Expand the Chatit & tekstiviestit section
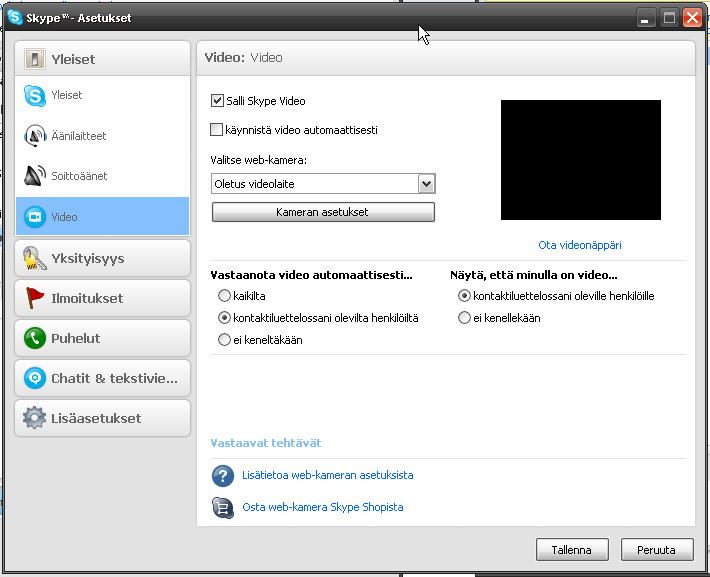Image resolution: width=710 pixels, height=577 pixels. [102, 378]
